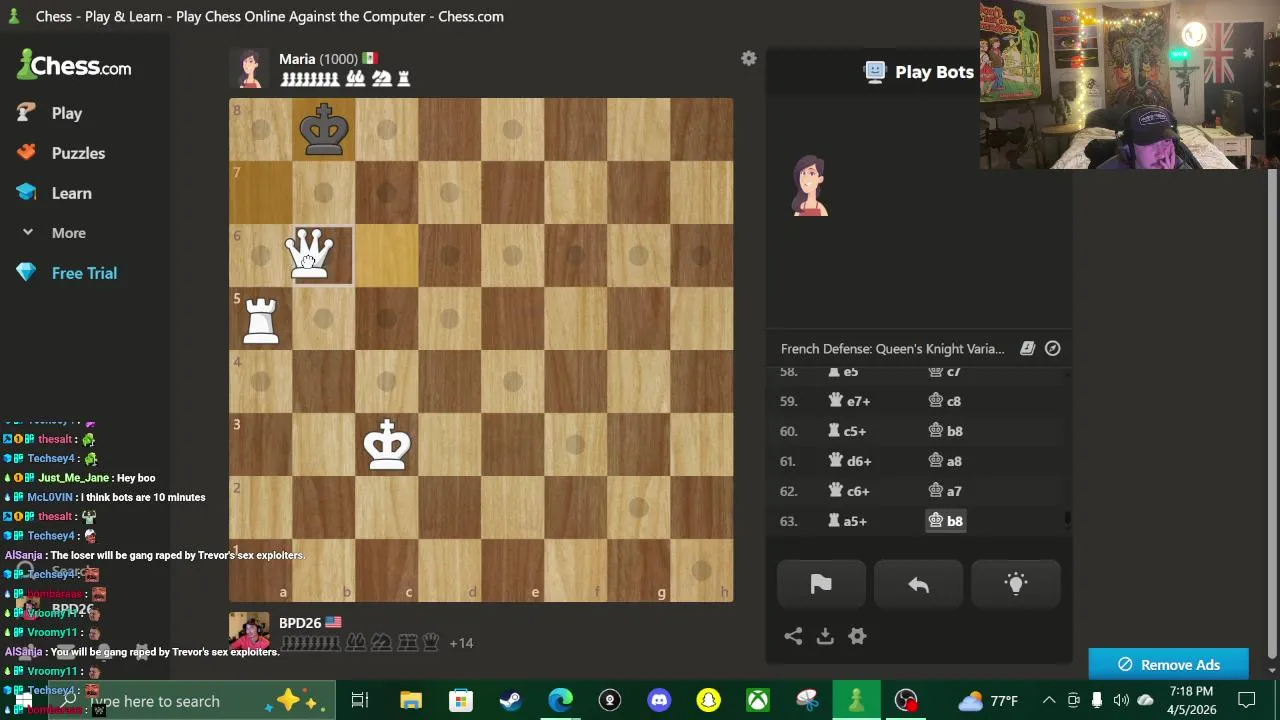This screenshot has height=720, width=1280.
Task: Jump to move 61 white d6+
Action: pyautogui.click(x=849, y=461)
